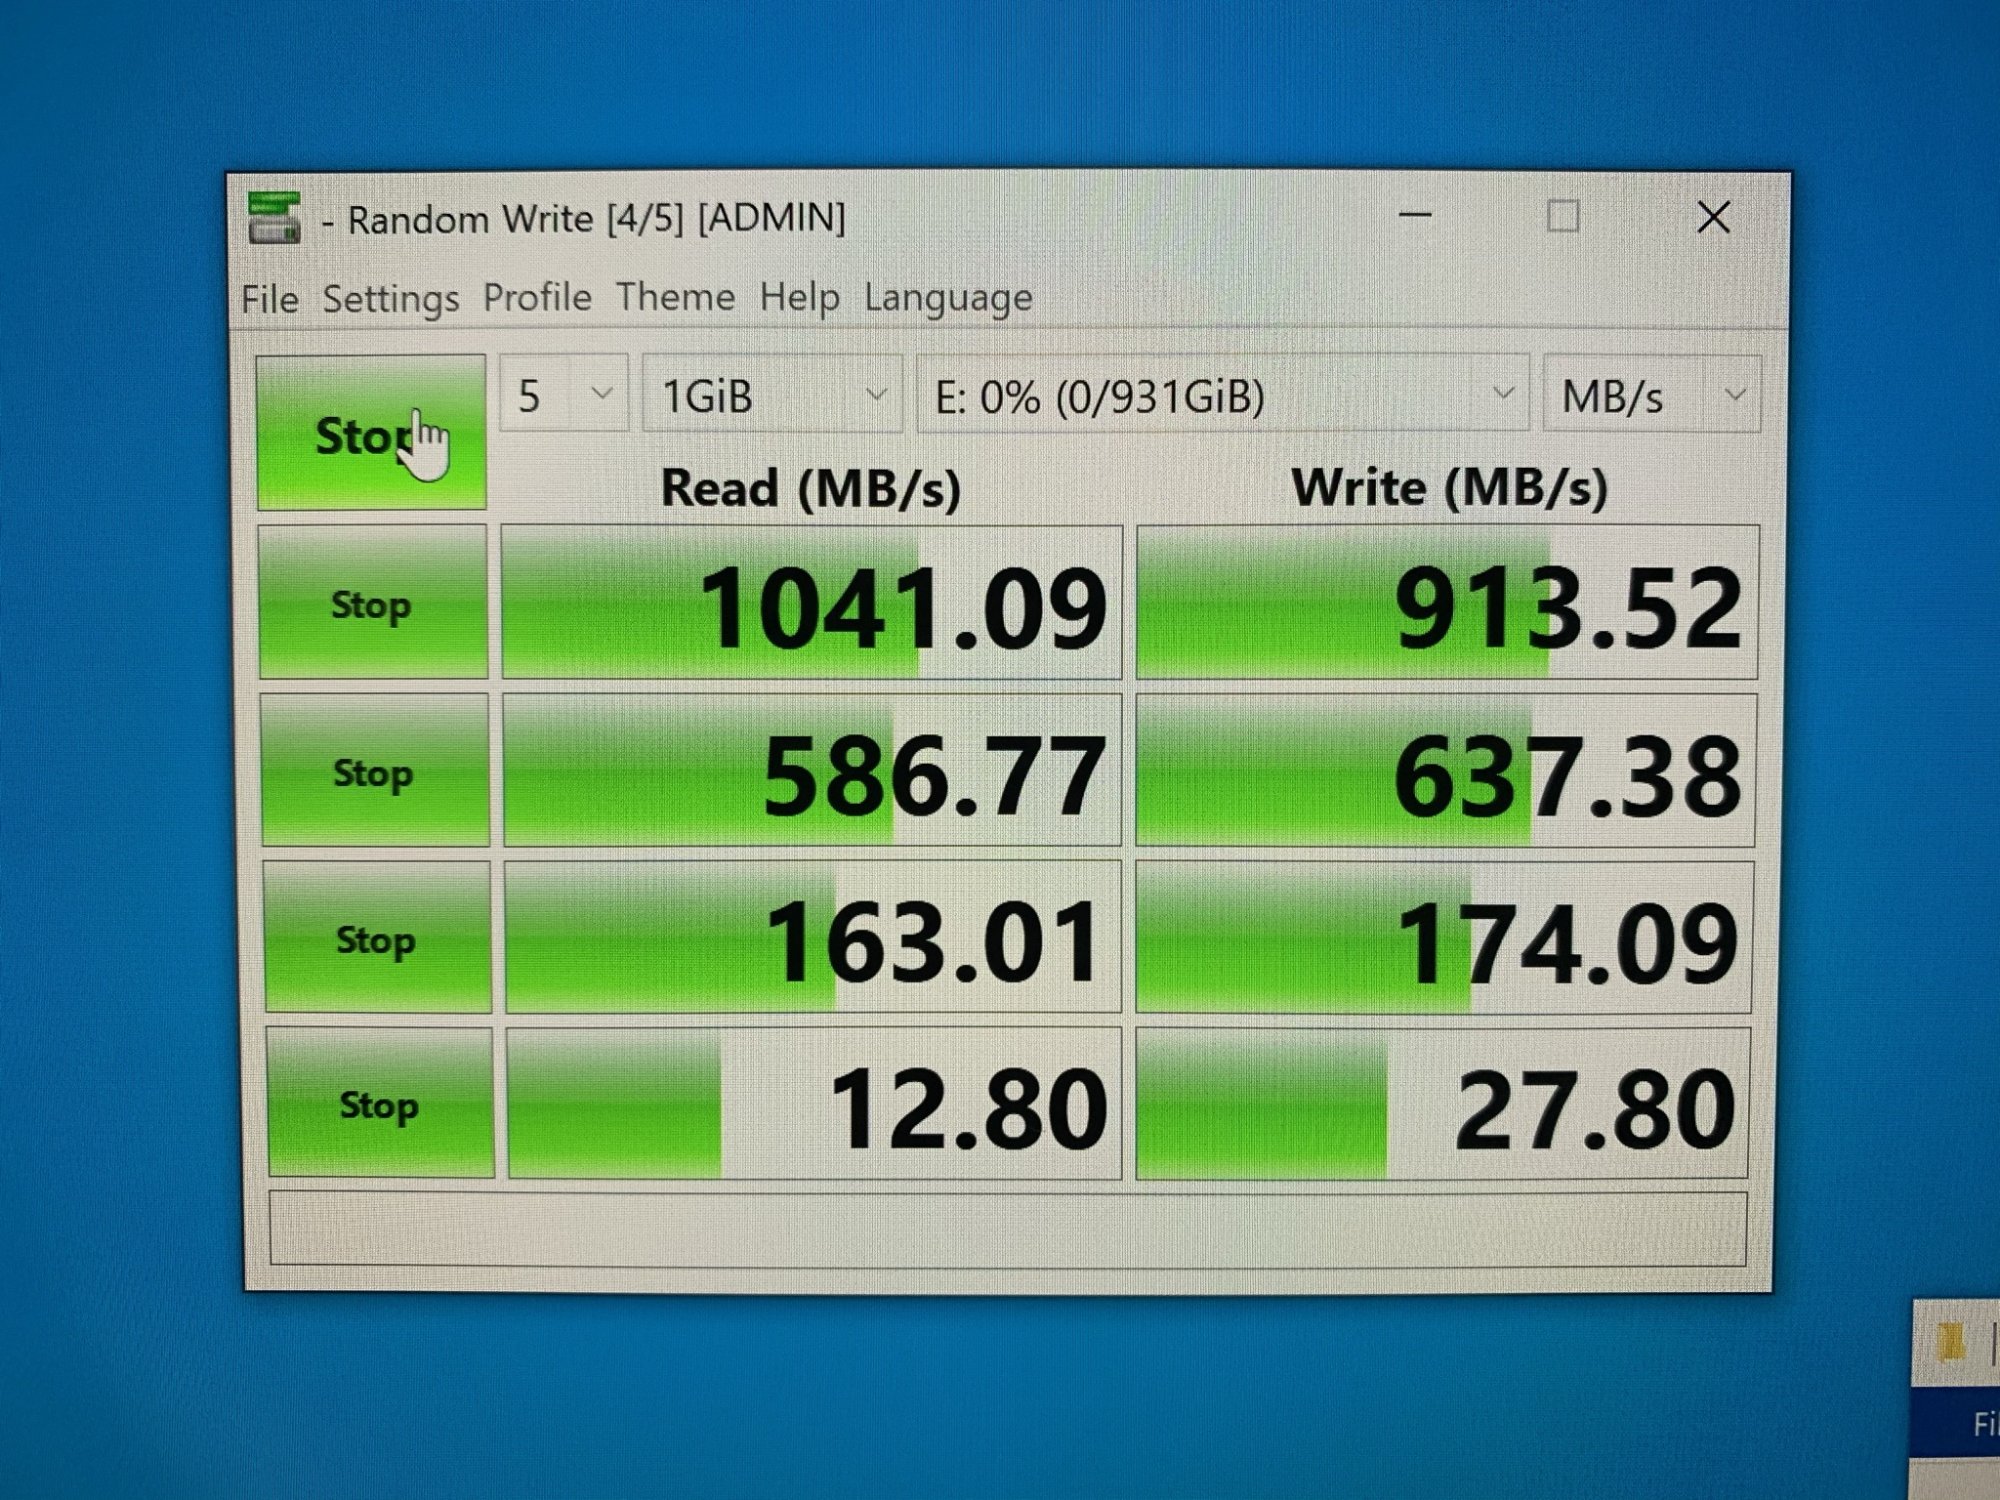Viewport: 2000px width, 1500px height.
Task: Click the 1041.09 read result cell
Action: [811, 603]
